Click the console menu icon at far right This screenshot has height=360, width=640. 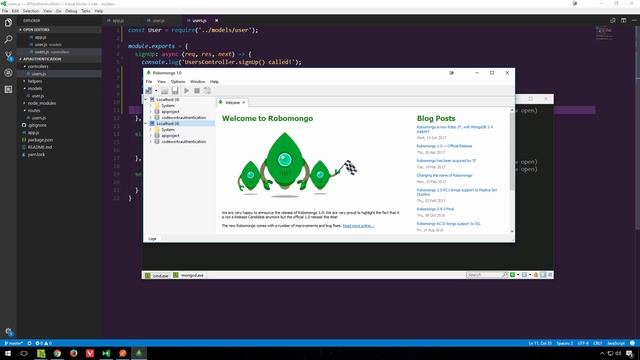pyautogui.click(x=550, y=275)
